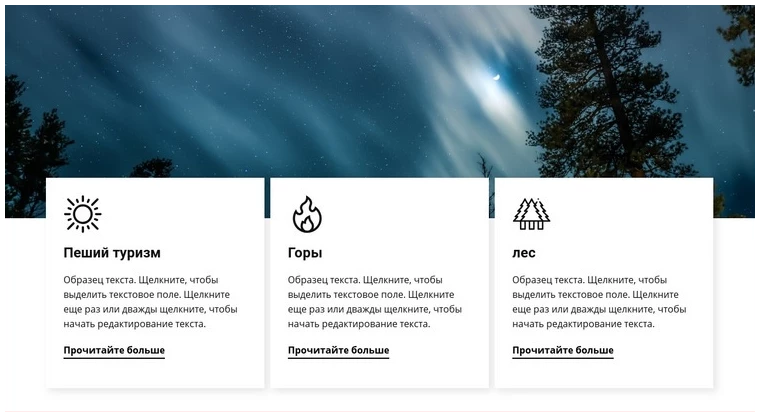This screenshot has width=760, height=417.
Task: Click the white space right of the trees icon
Action: (x=630, y=213)
